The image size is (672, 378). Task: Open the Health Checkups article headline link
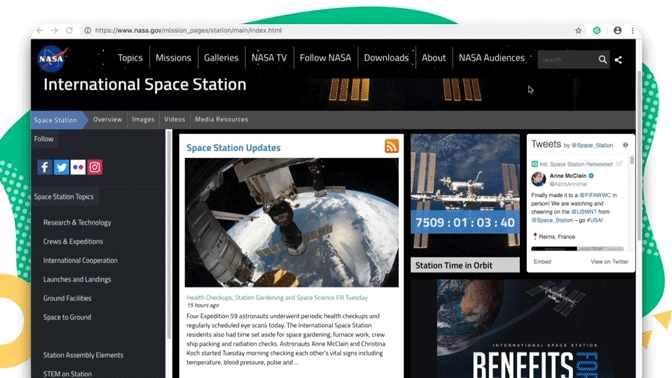[277, 297]
